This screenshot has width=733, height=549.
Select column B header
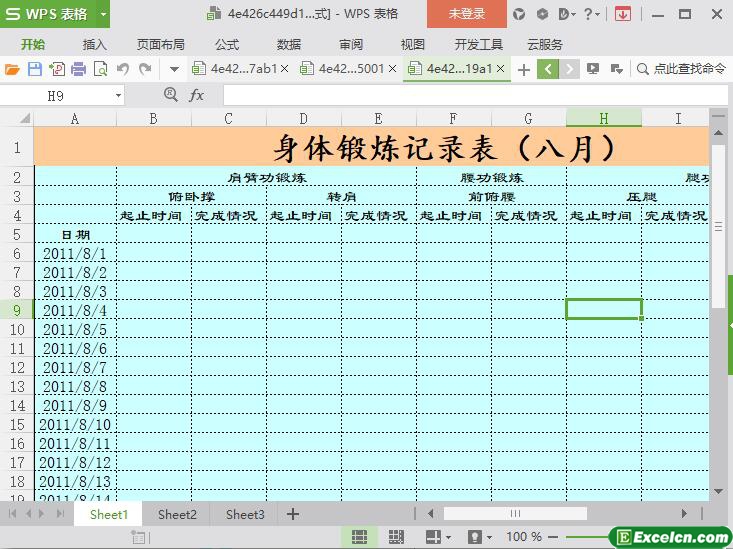coord(153,118)
